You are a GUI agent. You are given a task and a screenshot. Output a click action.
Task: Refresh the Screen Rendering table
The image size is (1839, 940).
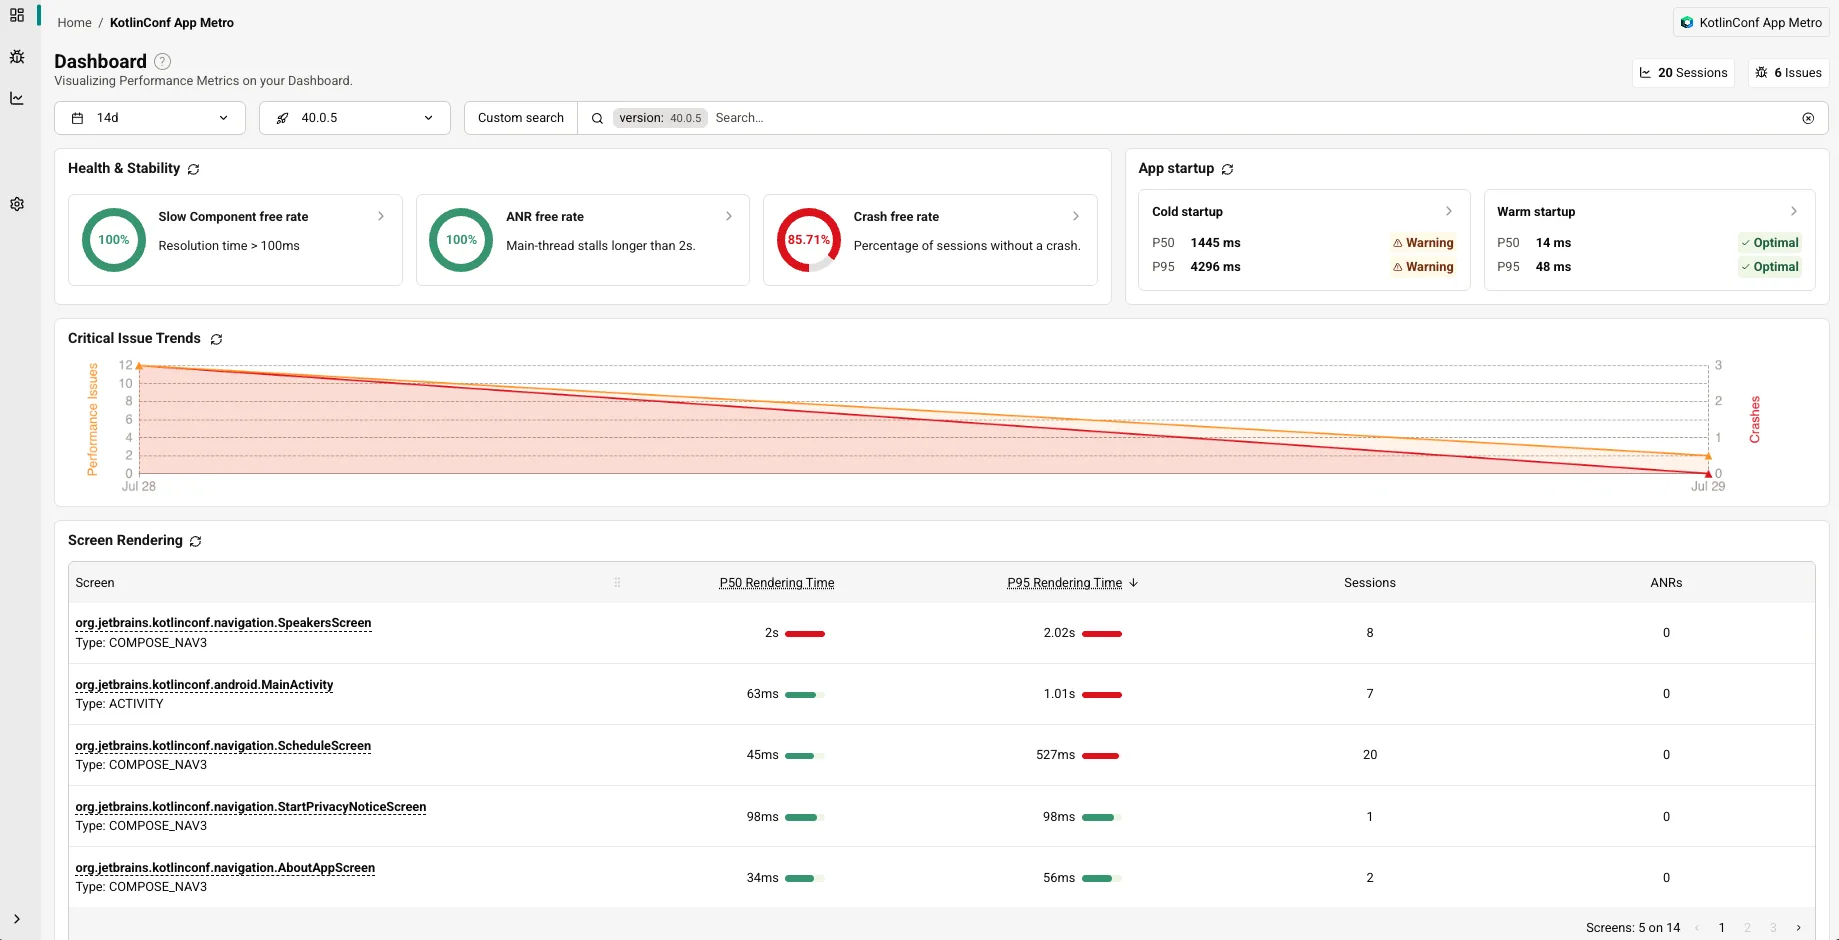pos(196,541)
